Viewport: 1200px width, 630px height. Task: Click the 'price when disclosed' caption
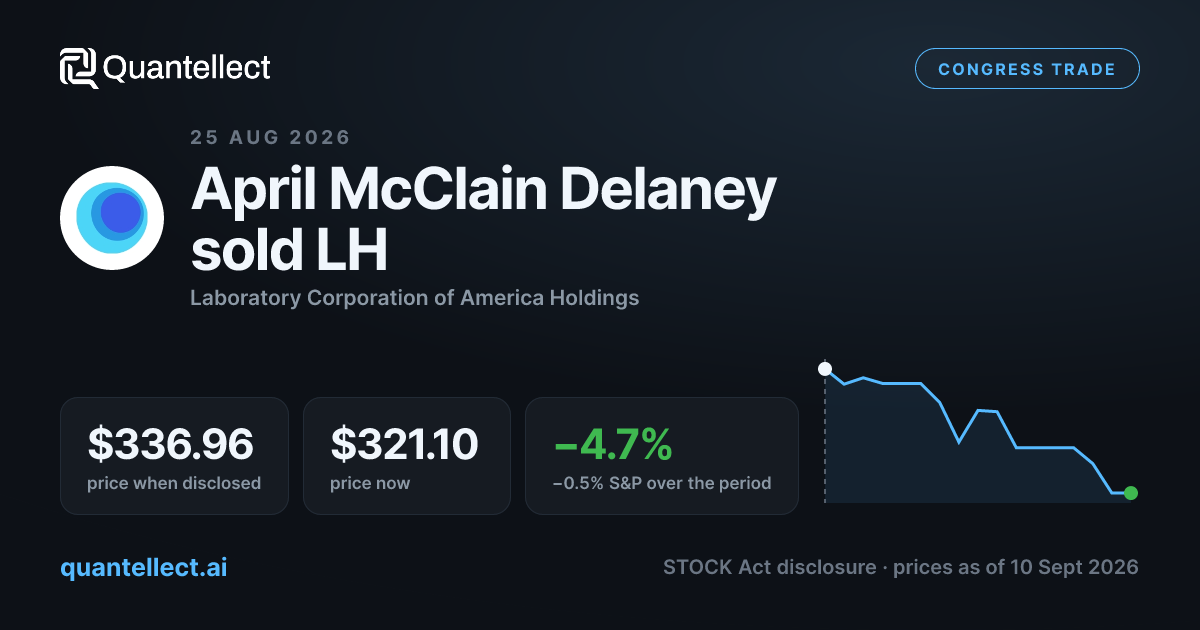[x=174, y=483]
